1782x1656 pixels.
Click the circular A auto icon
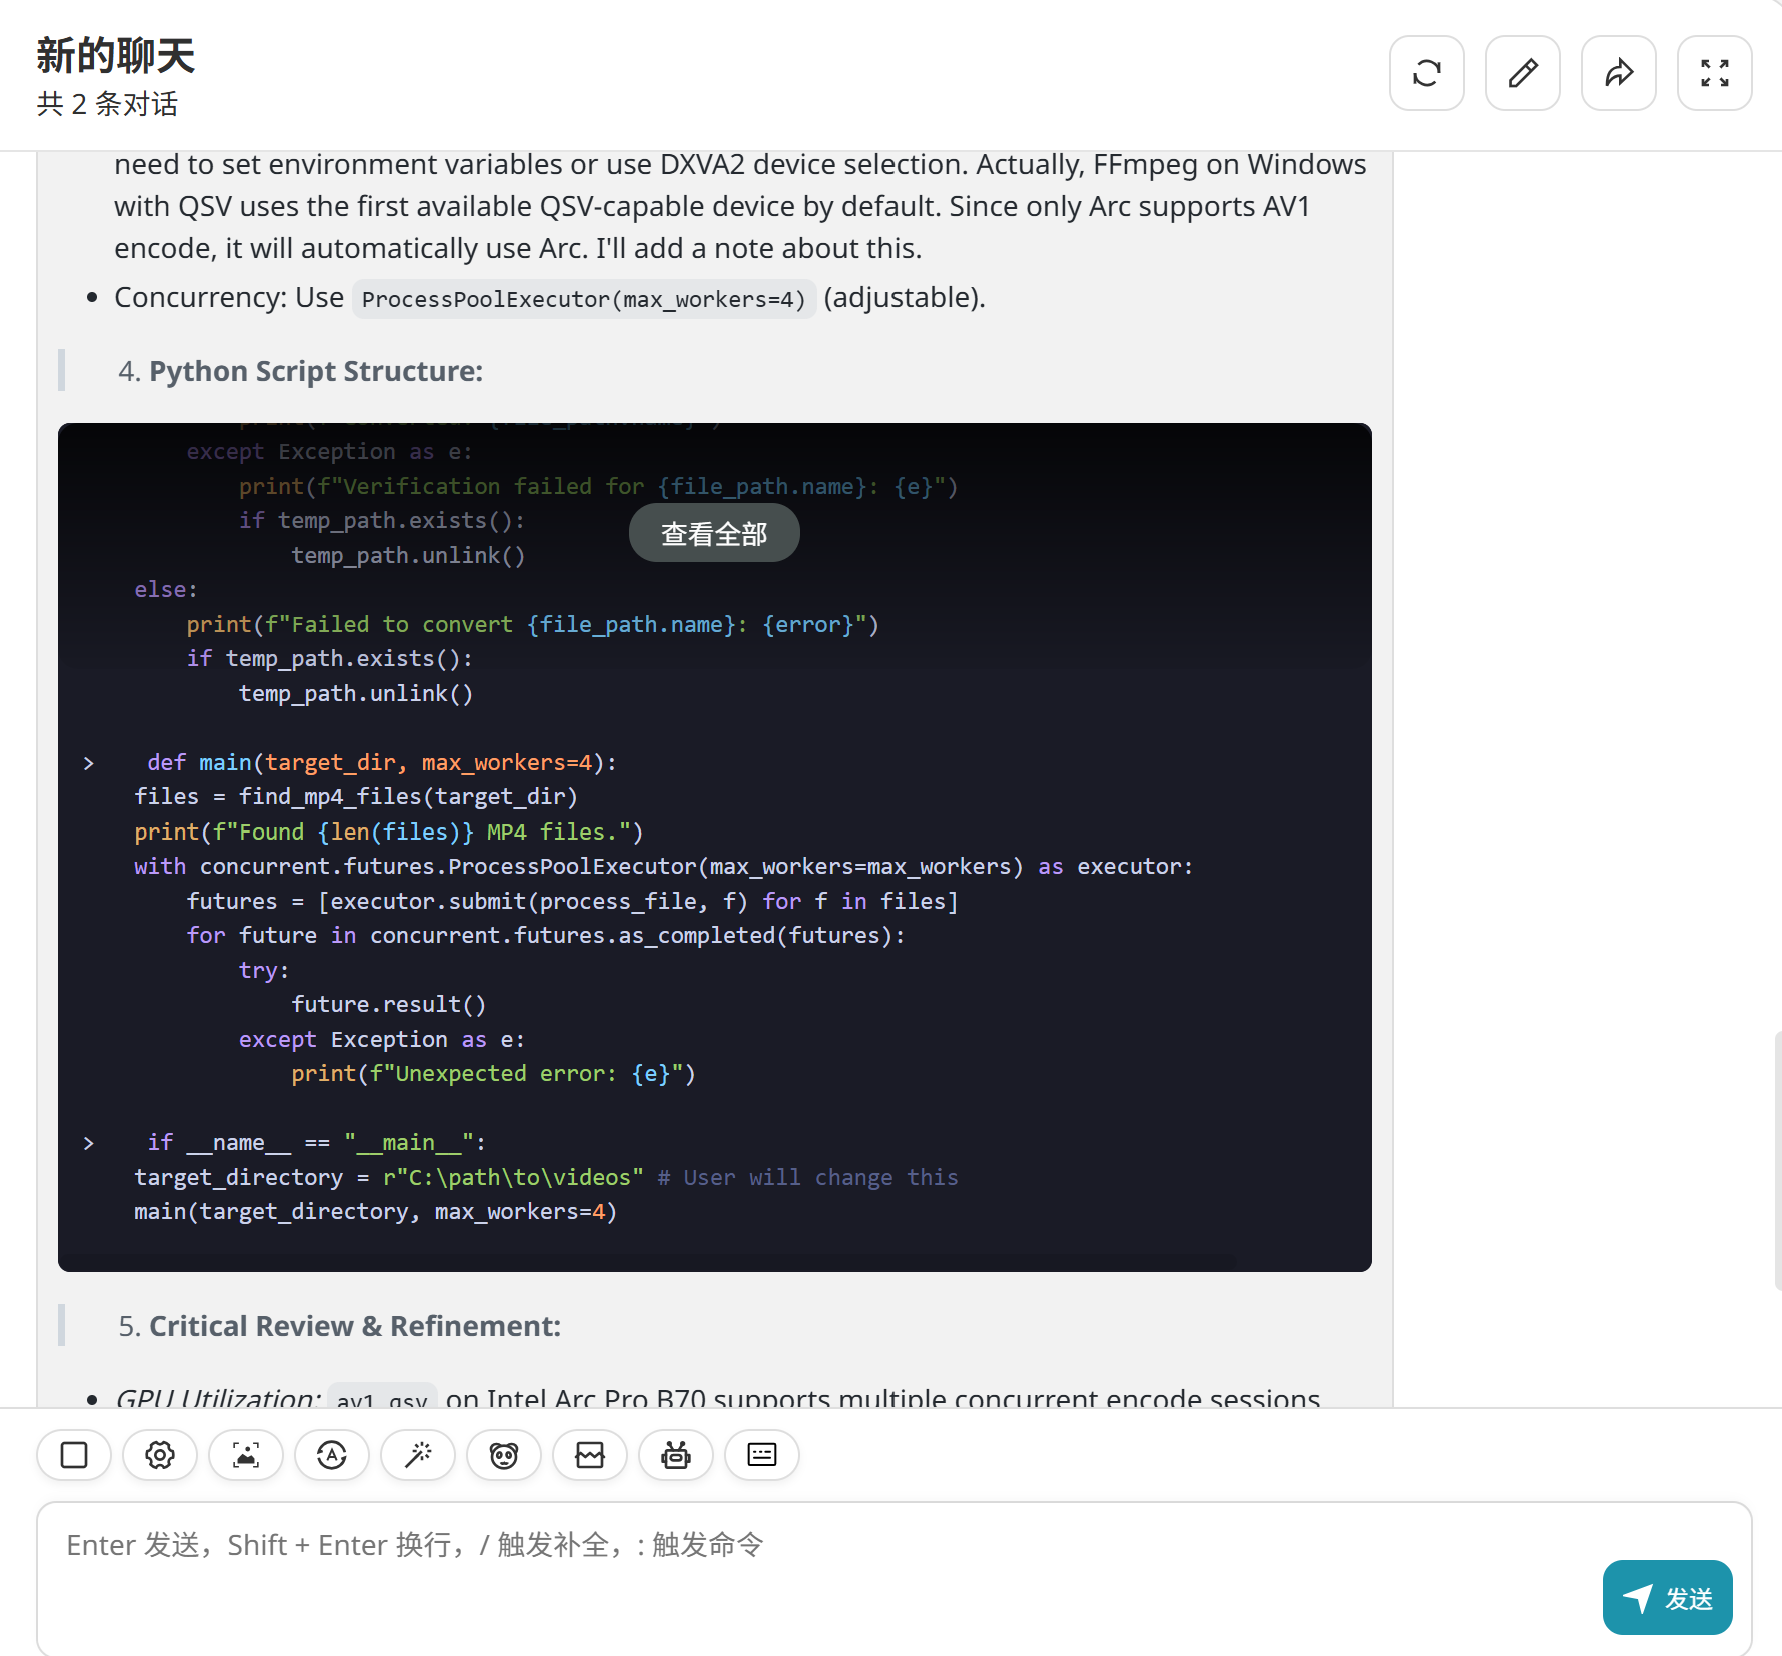[332, 1455]
